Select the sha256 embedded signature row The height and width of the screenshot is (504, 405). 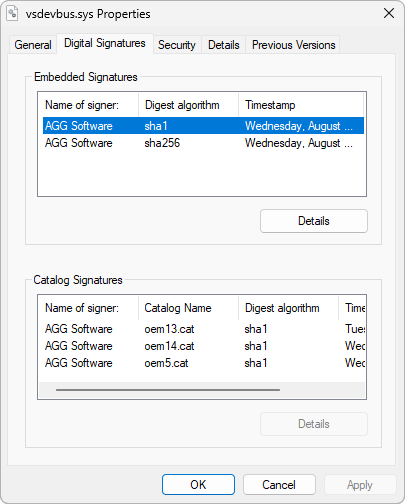click(203, 143)
